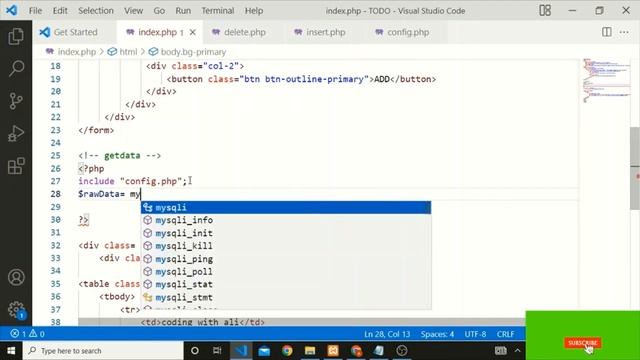Viewport: 640px width, 360px height.
Task: Customize layout icon in title bar
Action: click(545, 10)
